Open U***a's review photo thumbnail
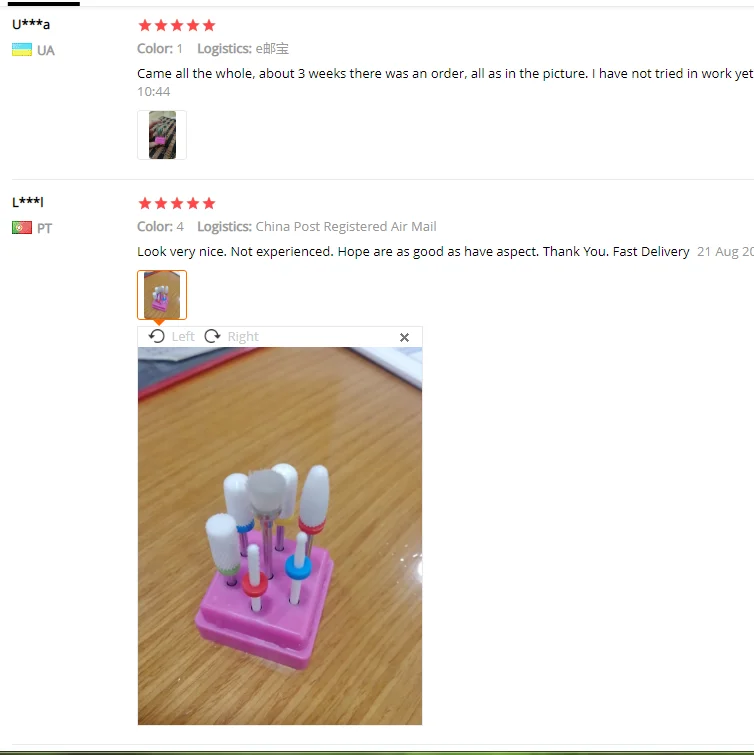Screen dimensions: 754x755 [x=162, y=135]
